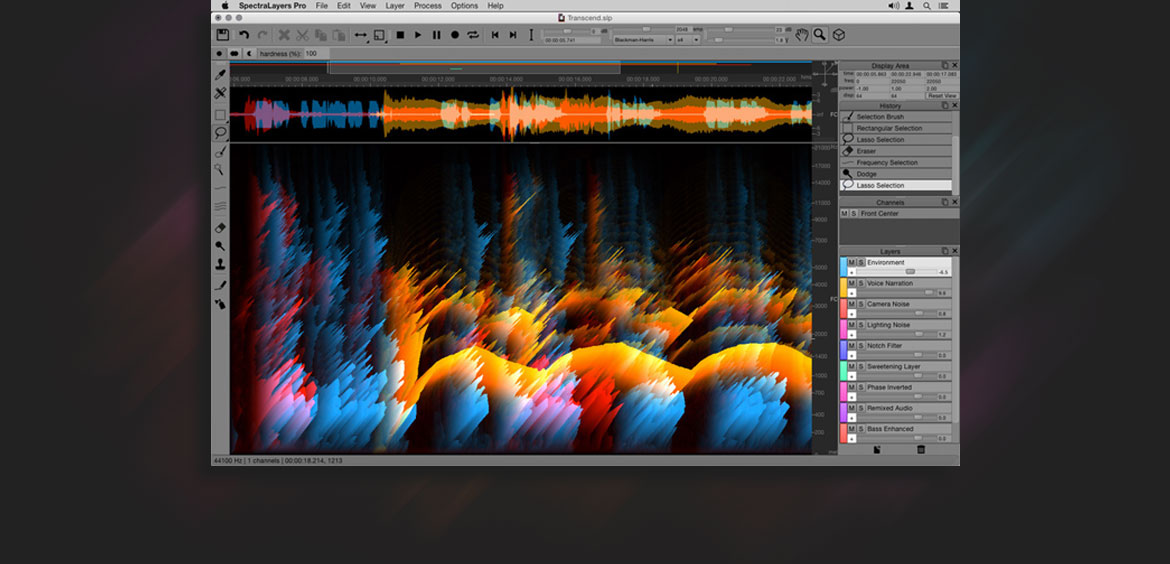Viewport: 1170px width, 564px height.
Task: Click the Undo arrow in the toolbar
Action: [244, 35]
